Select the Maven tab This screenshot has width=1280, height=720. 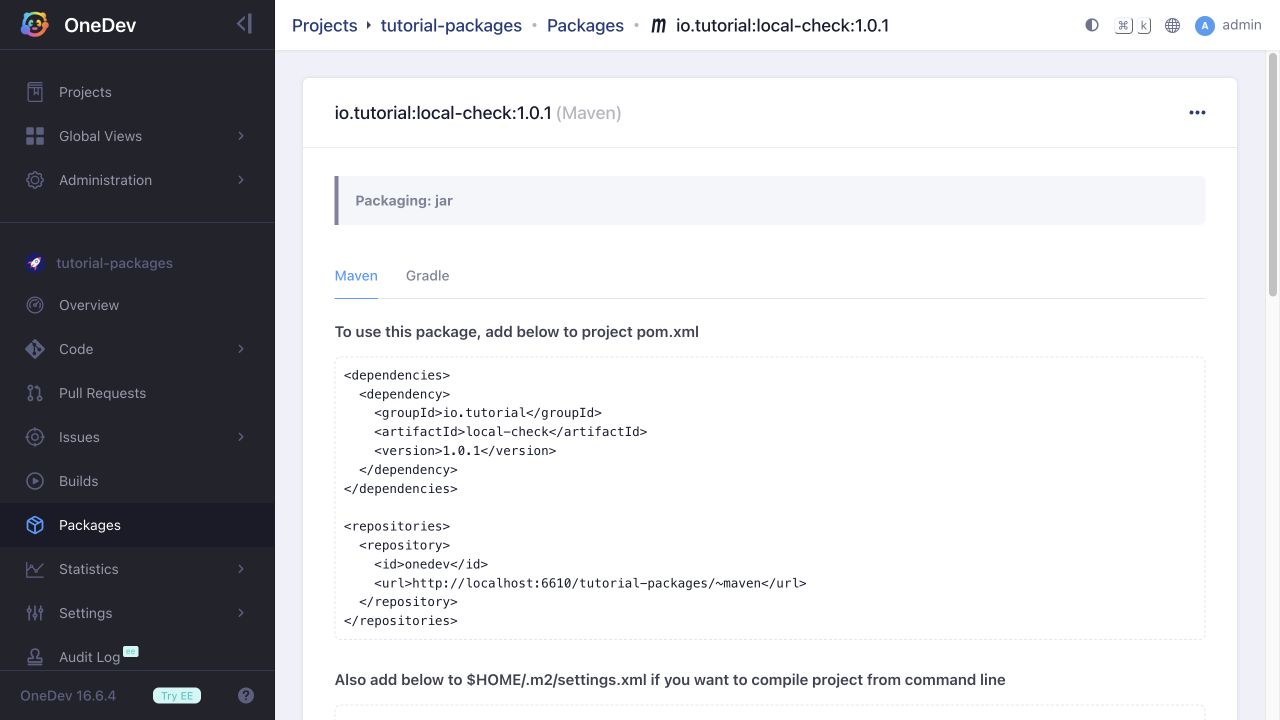(x=356, y=276)
